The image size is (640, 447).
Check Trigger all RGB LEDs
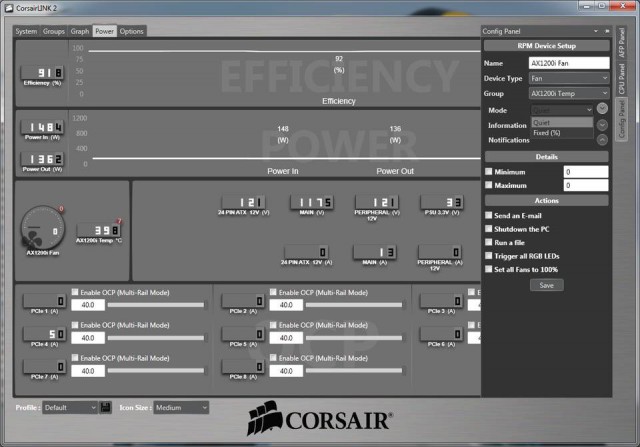point(489,256)
